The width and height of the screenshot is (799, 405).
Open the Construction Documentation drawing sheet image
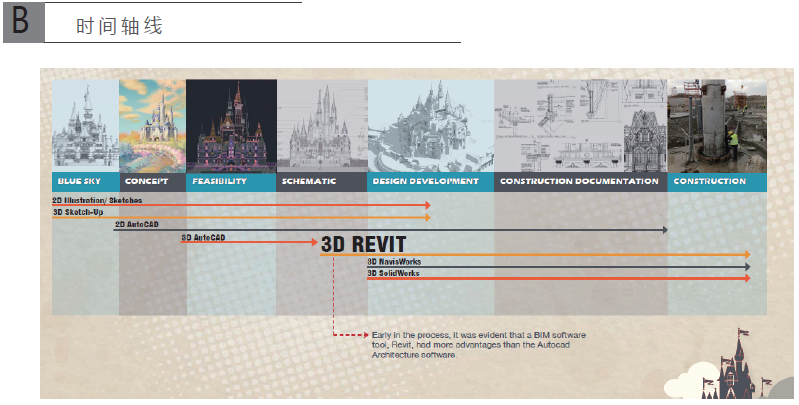(x=580, y=125)
